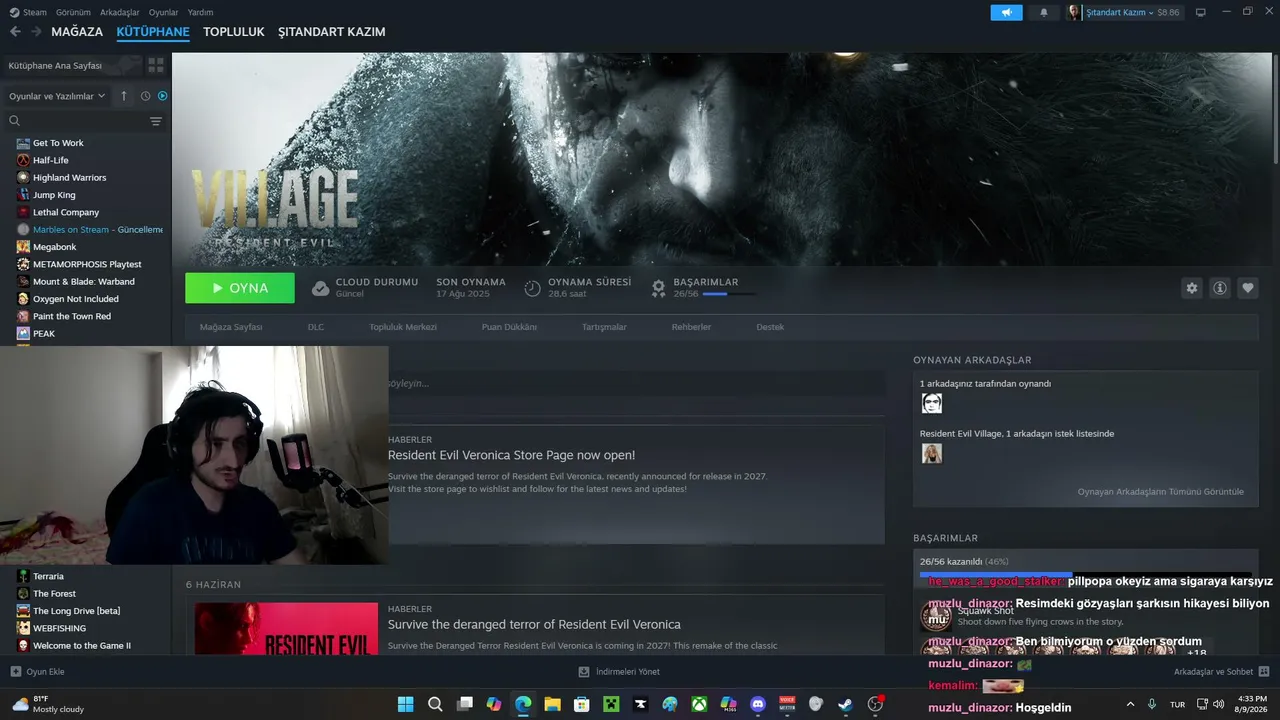Open game settings gear for Resident Evil Village
This screenshot has width=1280, height=720.
(x=1192, y=288)
